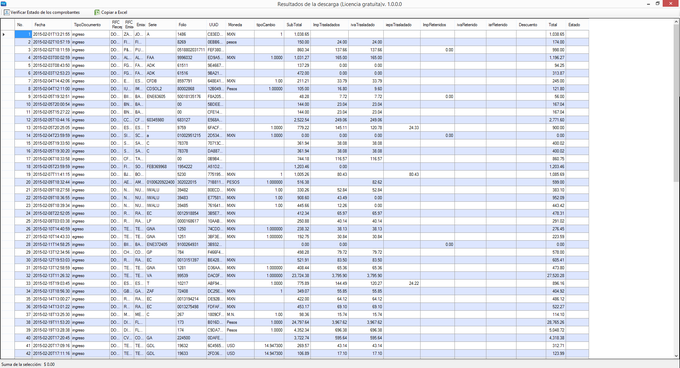The width and height of the screenshot is (680, 368).
Task: Select the Serie cell FEB369968 in row 18
Action: click(x=161, y=166)
